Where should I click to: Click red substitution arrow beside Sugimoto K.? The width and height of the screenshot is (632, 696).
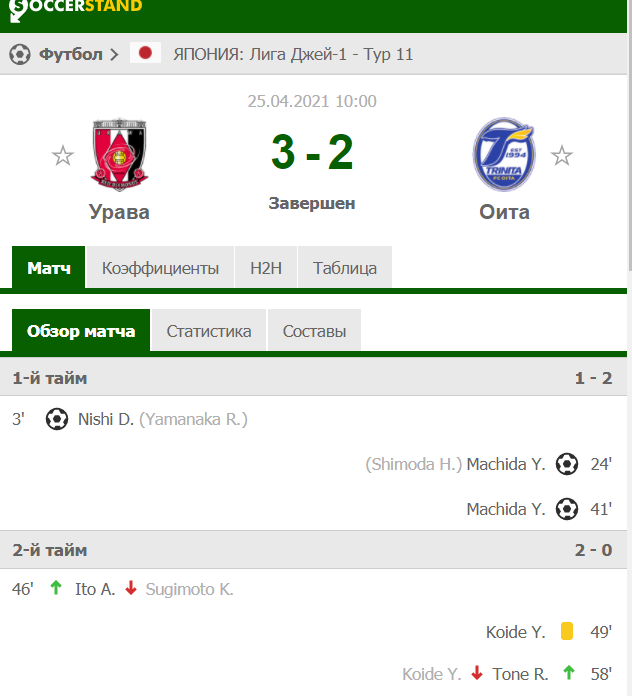click(x=130, y=589)
